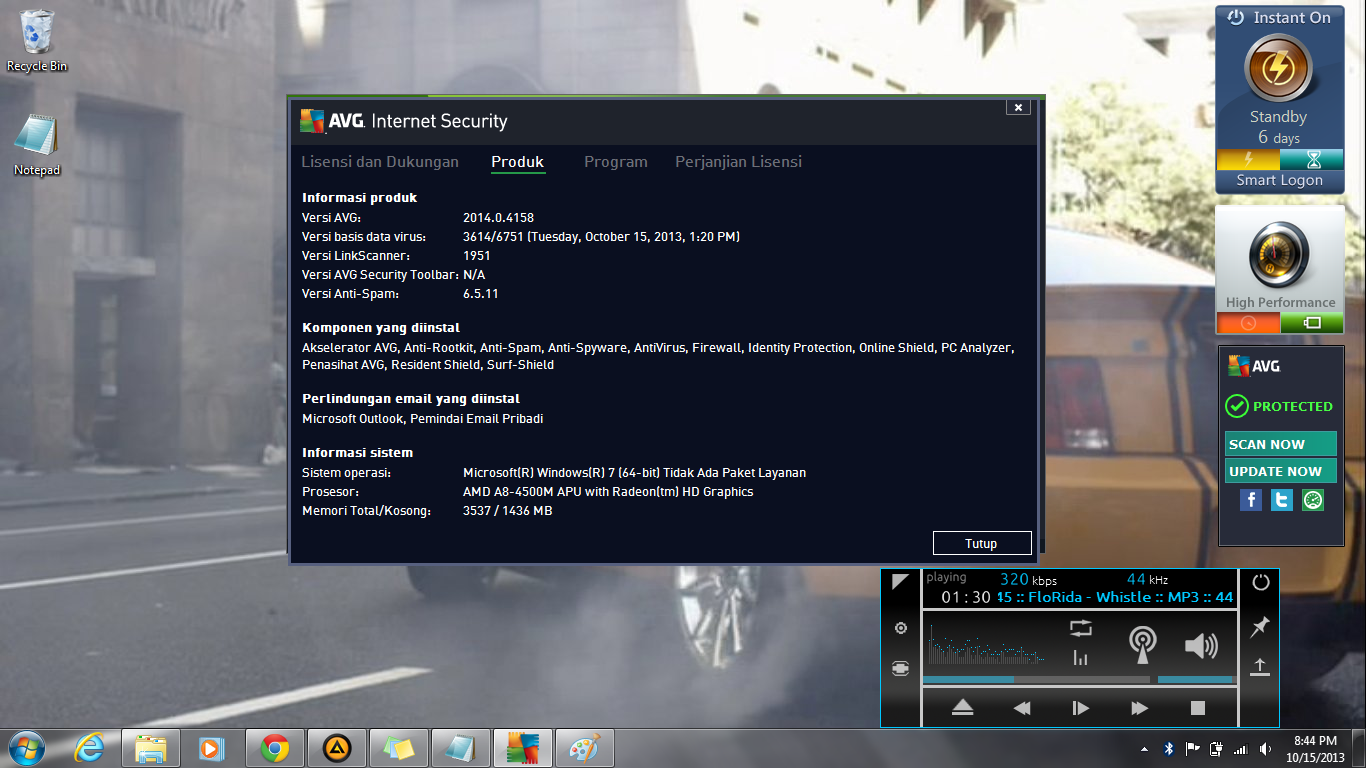The width and height of the screenshot is (1366, 768).
Task: Open Paint from the taskbar
Action: coord(585,748)
